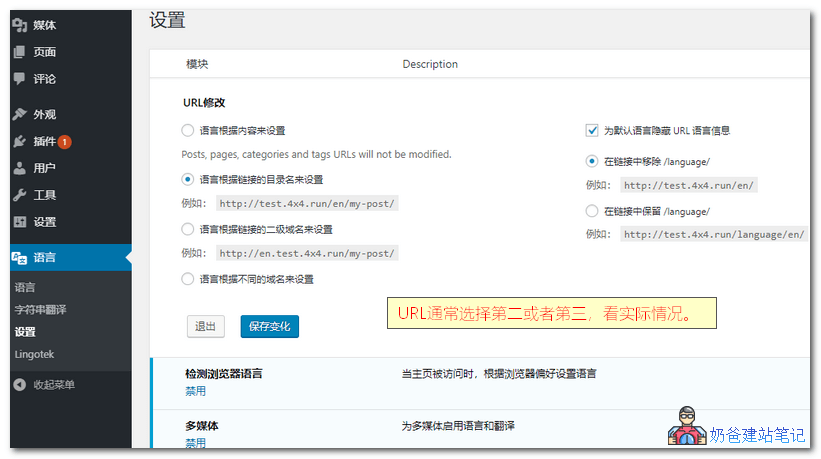Click the Media icon in sidebar
The width and height of the screenshot is (821, 459).
coord(19,25)
